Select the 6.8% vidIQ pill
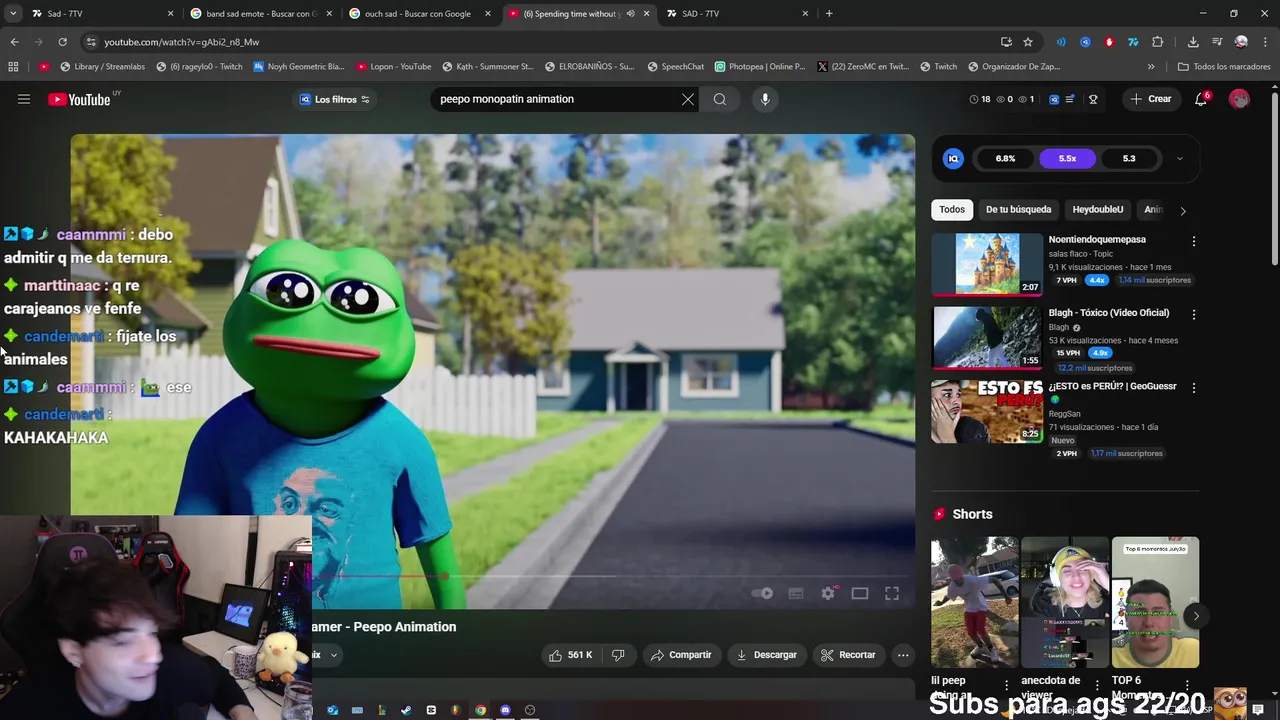This screenshot has width=1280, height=720. tap(1005, 158)
